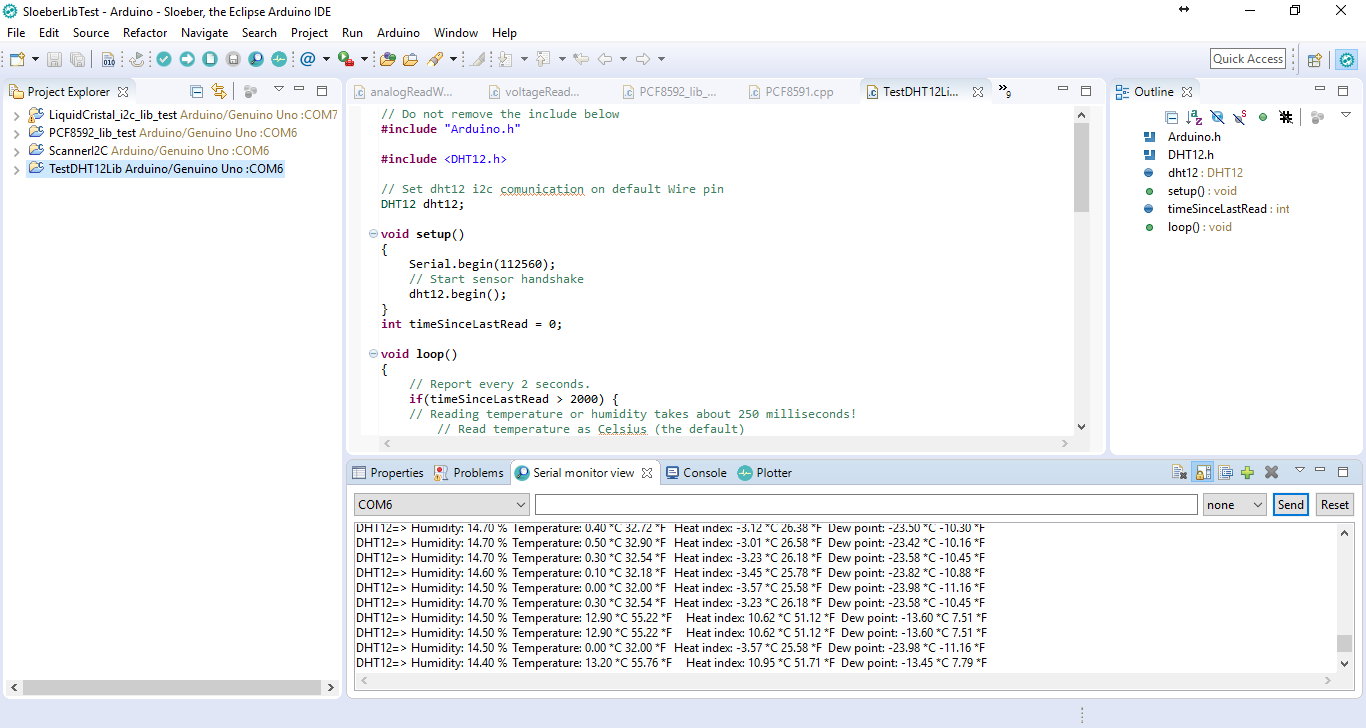
Task: Click the green plus add port icon
Action: (x=1247, y=472)
